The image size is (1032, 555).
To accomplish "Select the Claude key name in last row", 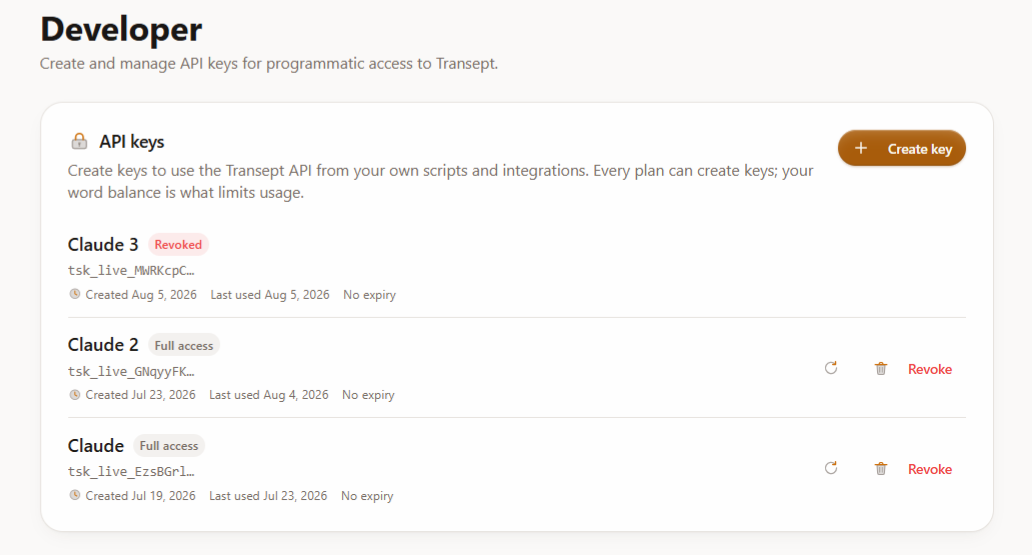I will tap(95, 446).
